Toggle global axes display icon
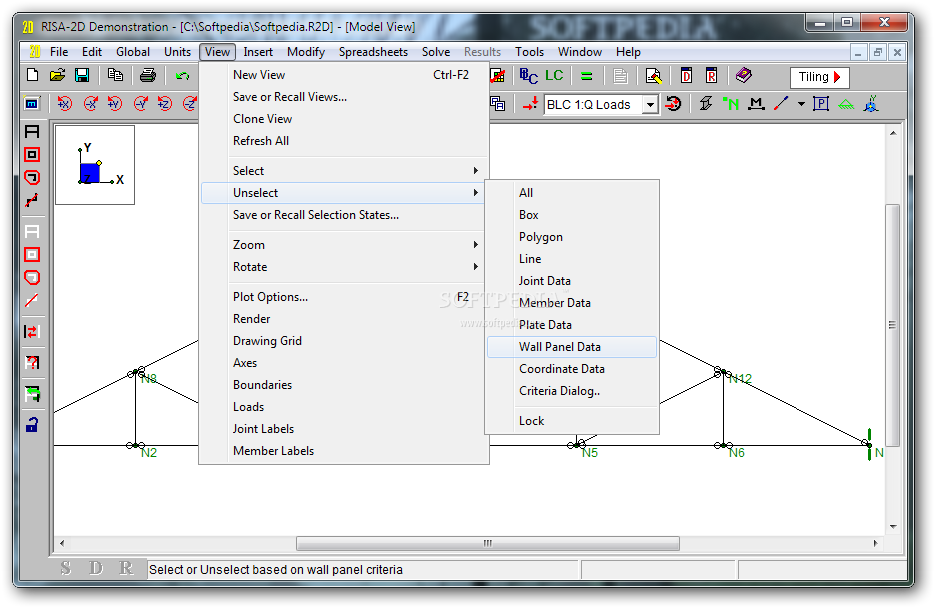 tap(871, 104)
